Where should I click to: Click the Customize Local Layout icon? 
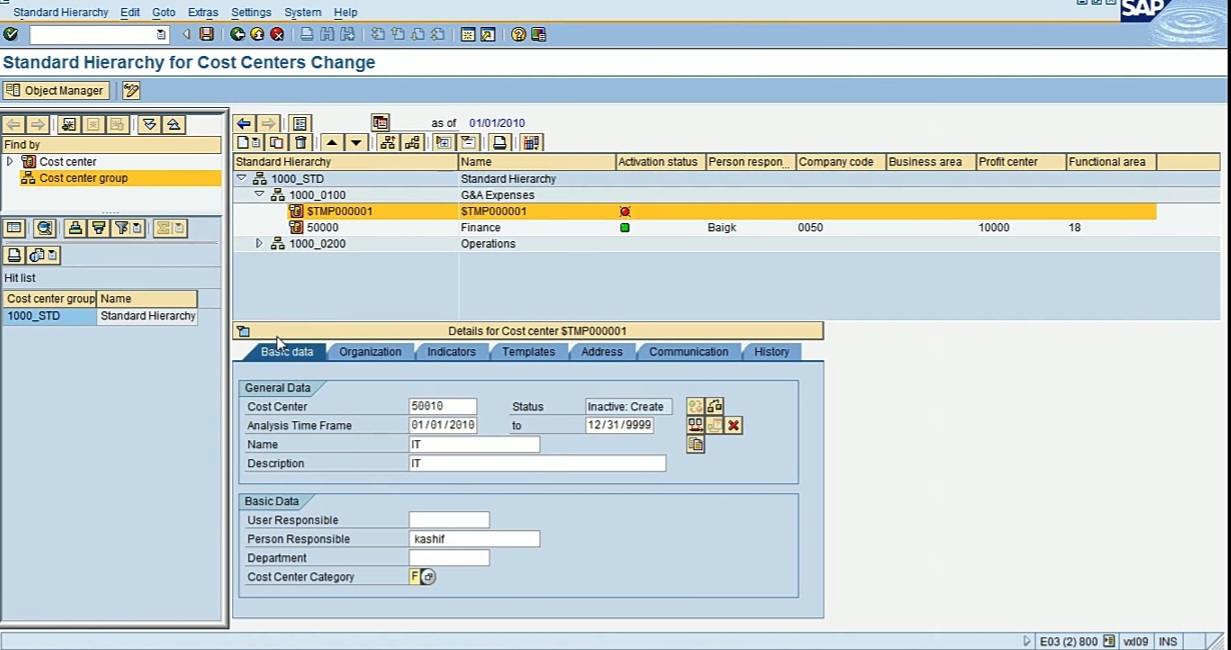[x=539, y=34]
